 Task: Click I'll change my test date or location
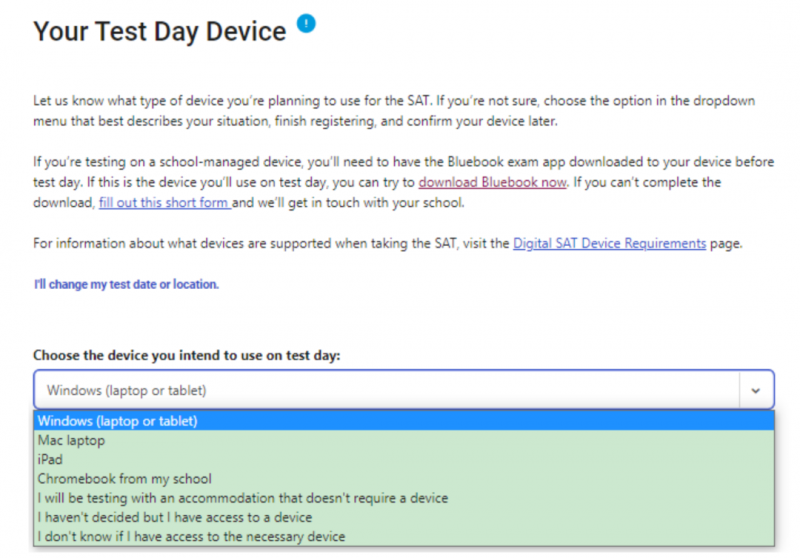pyautogui.click(x=126, y=284)
